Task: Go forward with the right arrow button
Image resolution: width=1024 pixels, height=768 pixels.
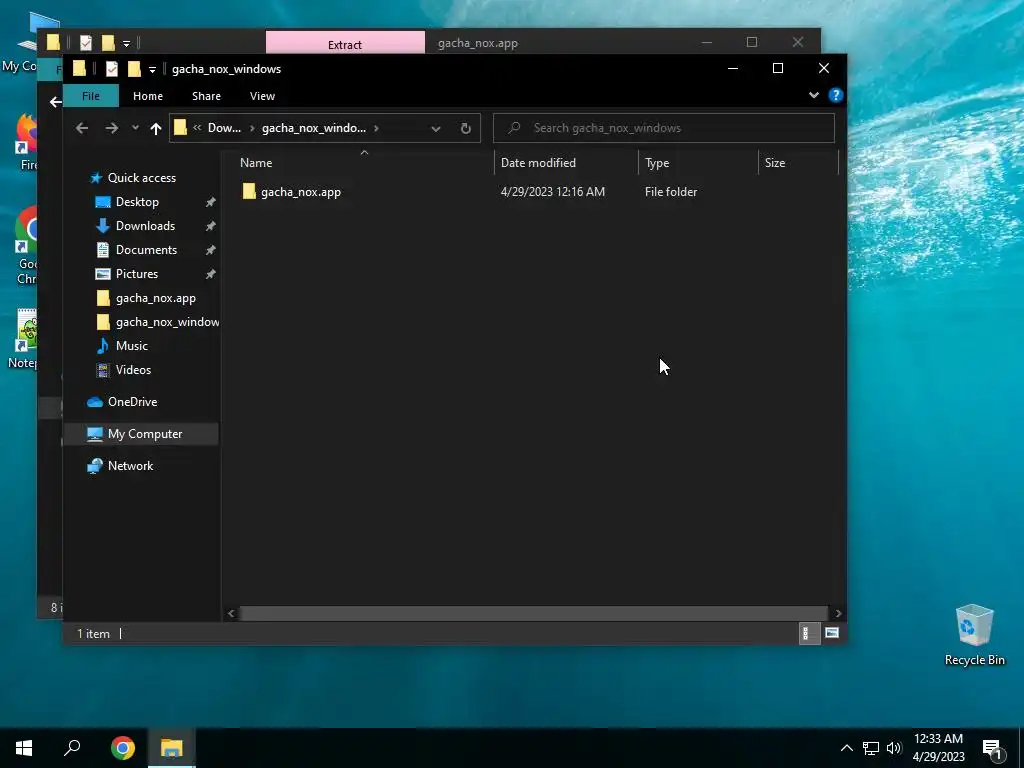Action: click(112, 128)
